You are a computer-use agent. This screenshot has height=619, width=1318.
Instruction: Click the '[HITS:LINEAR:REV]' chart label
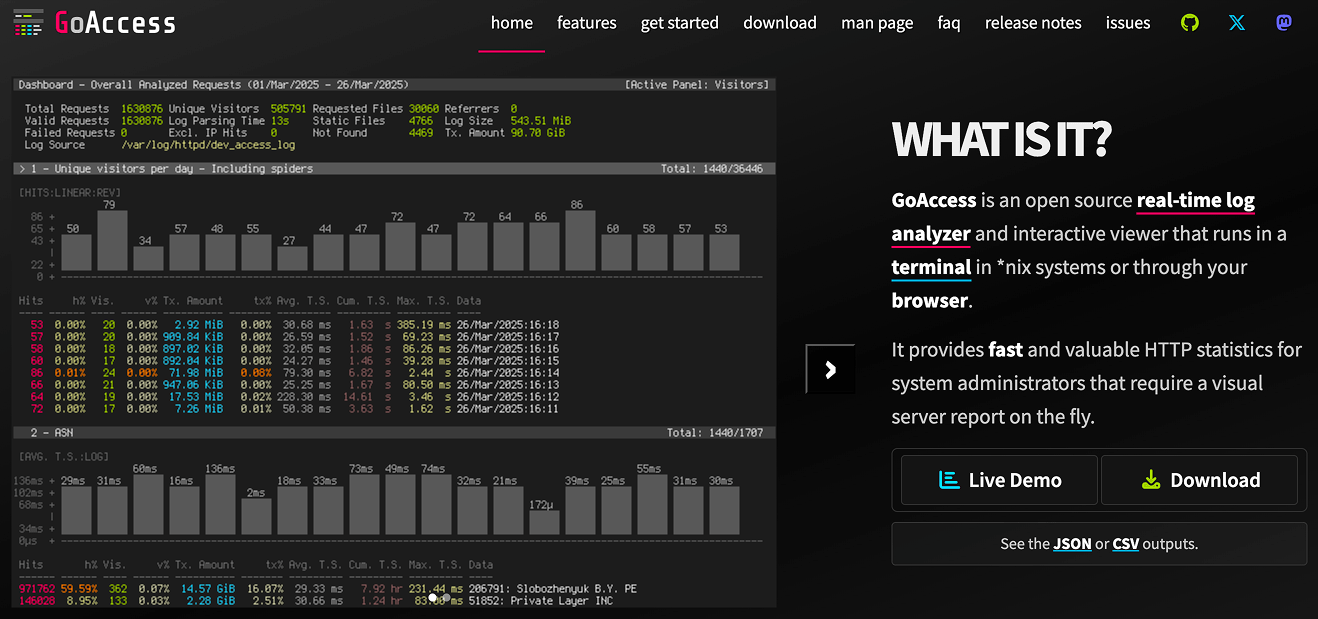point(70,192)
